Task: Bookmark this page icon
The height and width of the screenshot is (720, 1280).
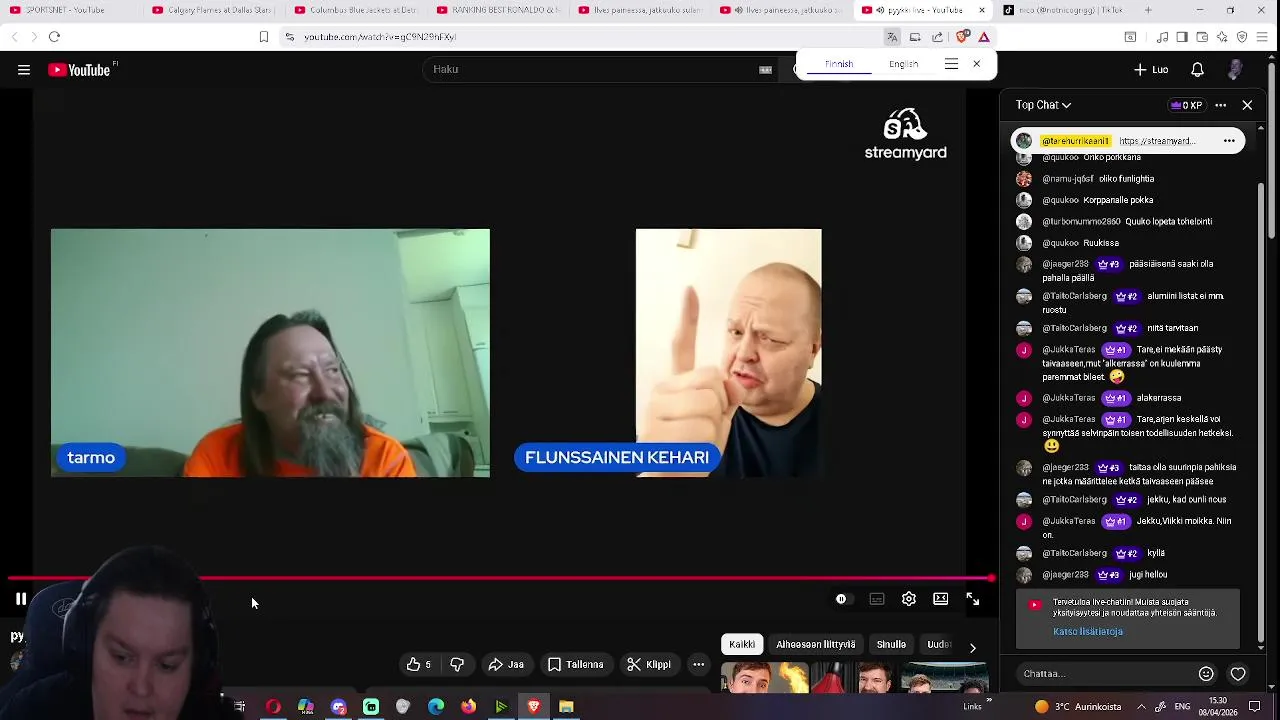Action: pos(263,37)
